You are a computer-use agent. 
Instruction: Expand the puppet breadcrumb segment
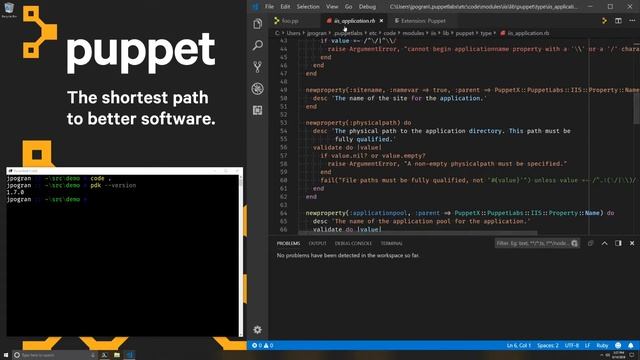pos(465,33)
